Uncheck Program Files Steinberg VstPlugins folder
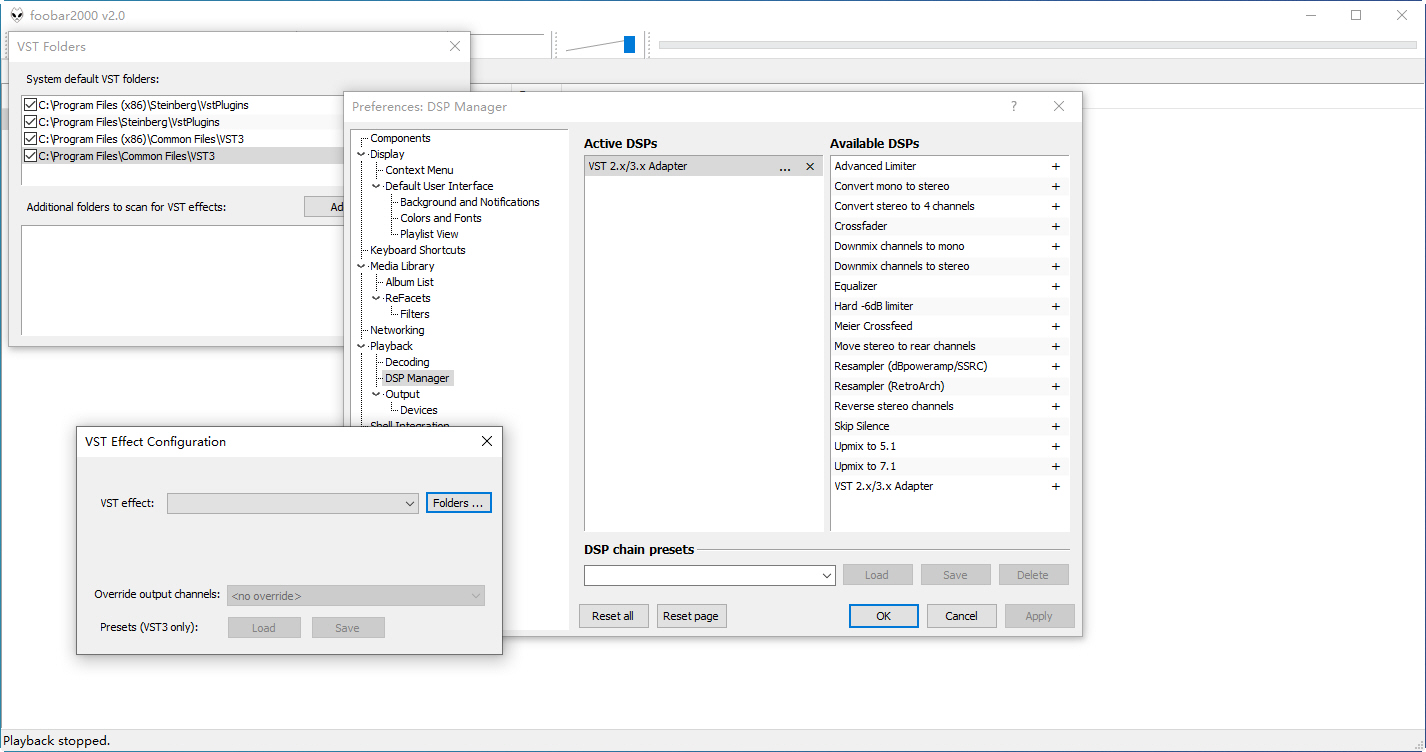The image size is (1426, 752). (x=30, y=122)
